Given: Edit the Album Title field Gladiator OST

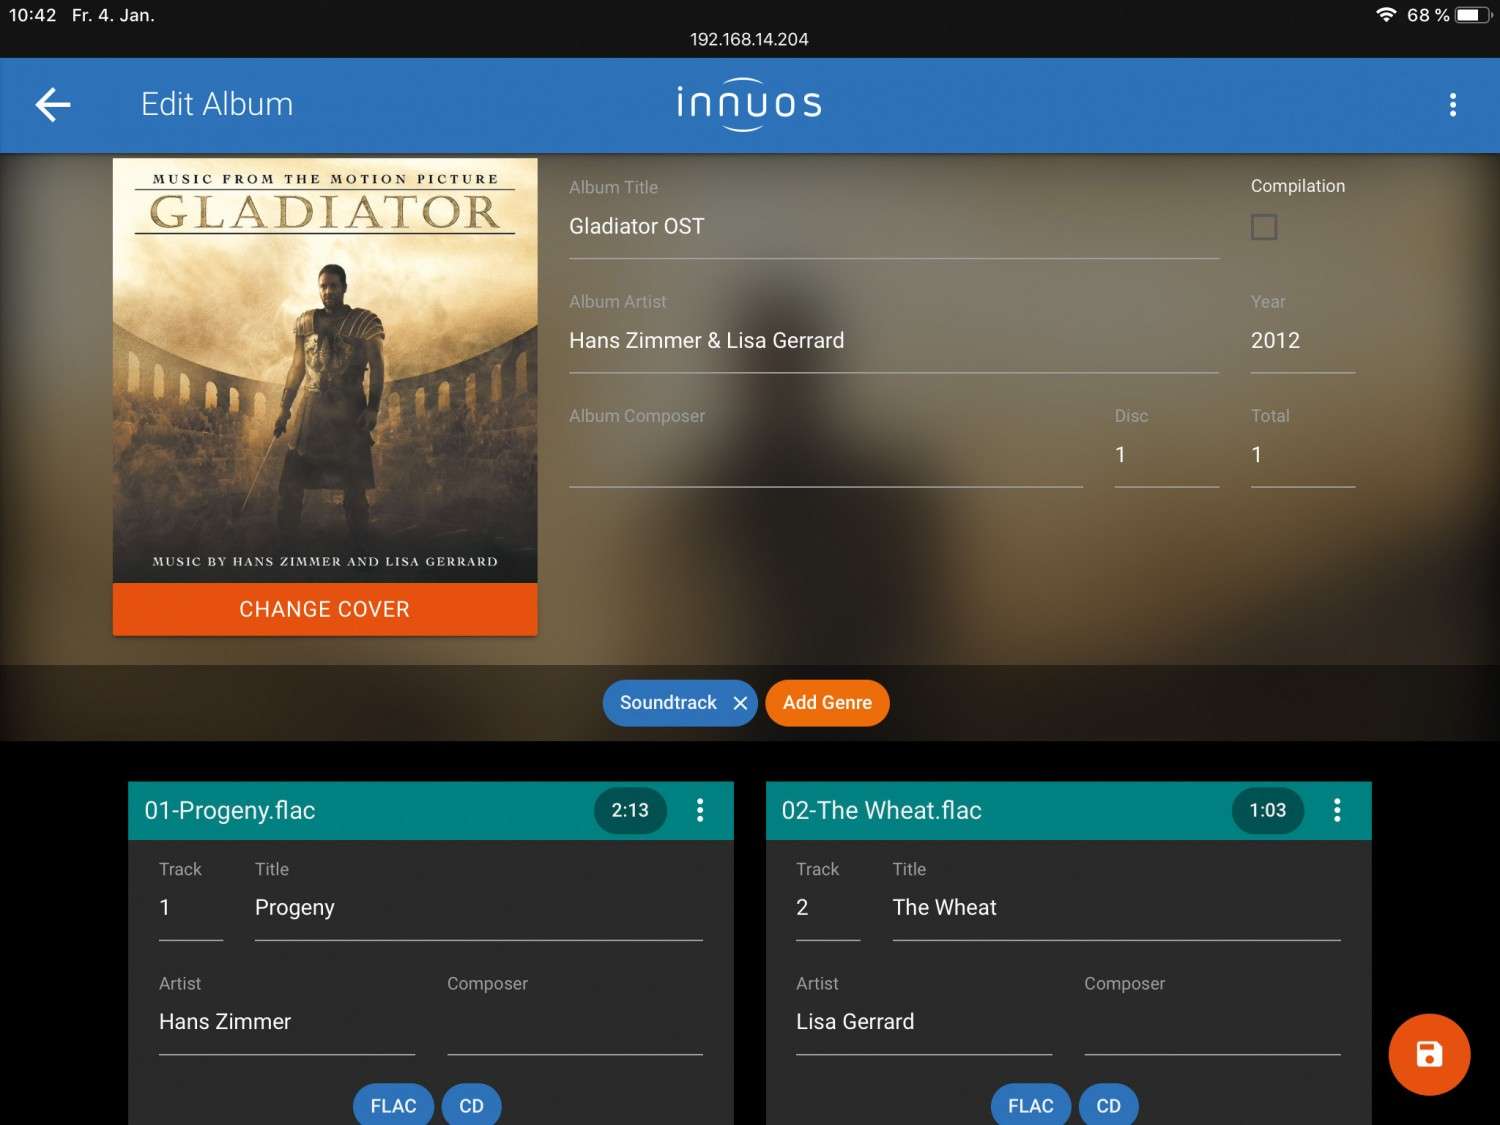Looking at the screenshot, I should 894,227.
